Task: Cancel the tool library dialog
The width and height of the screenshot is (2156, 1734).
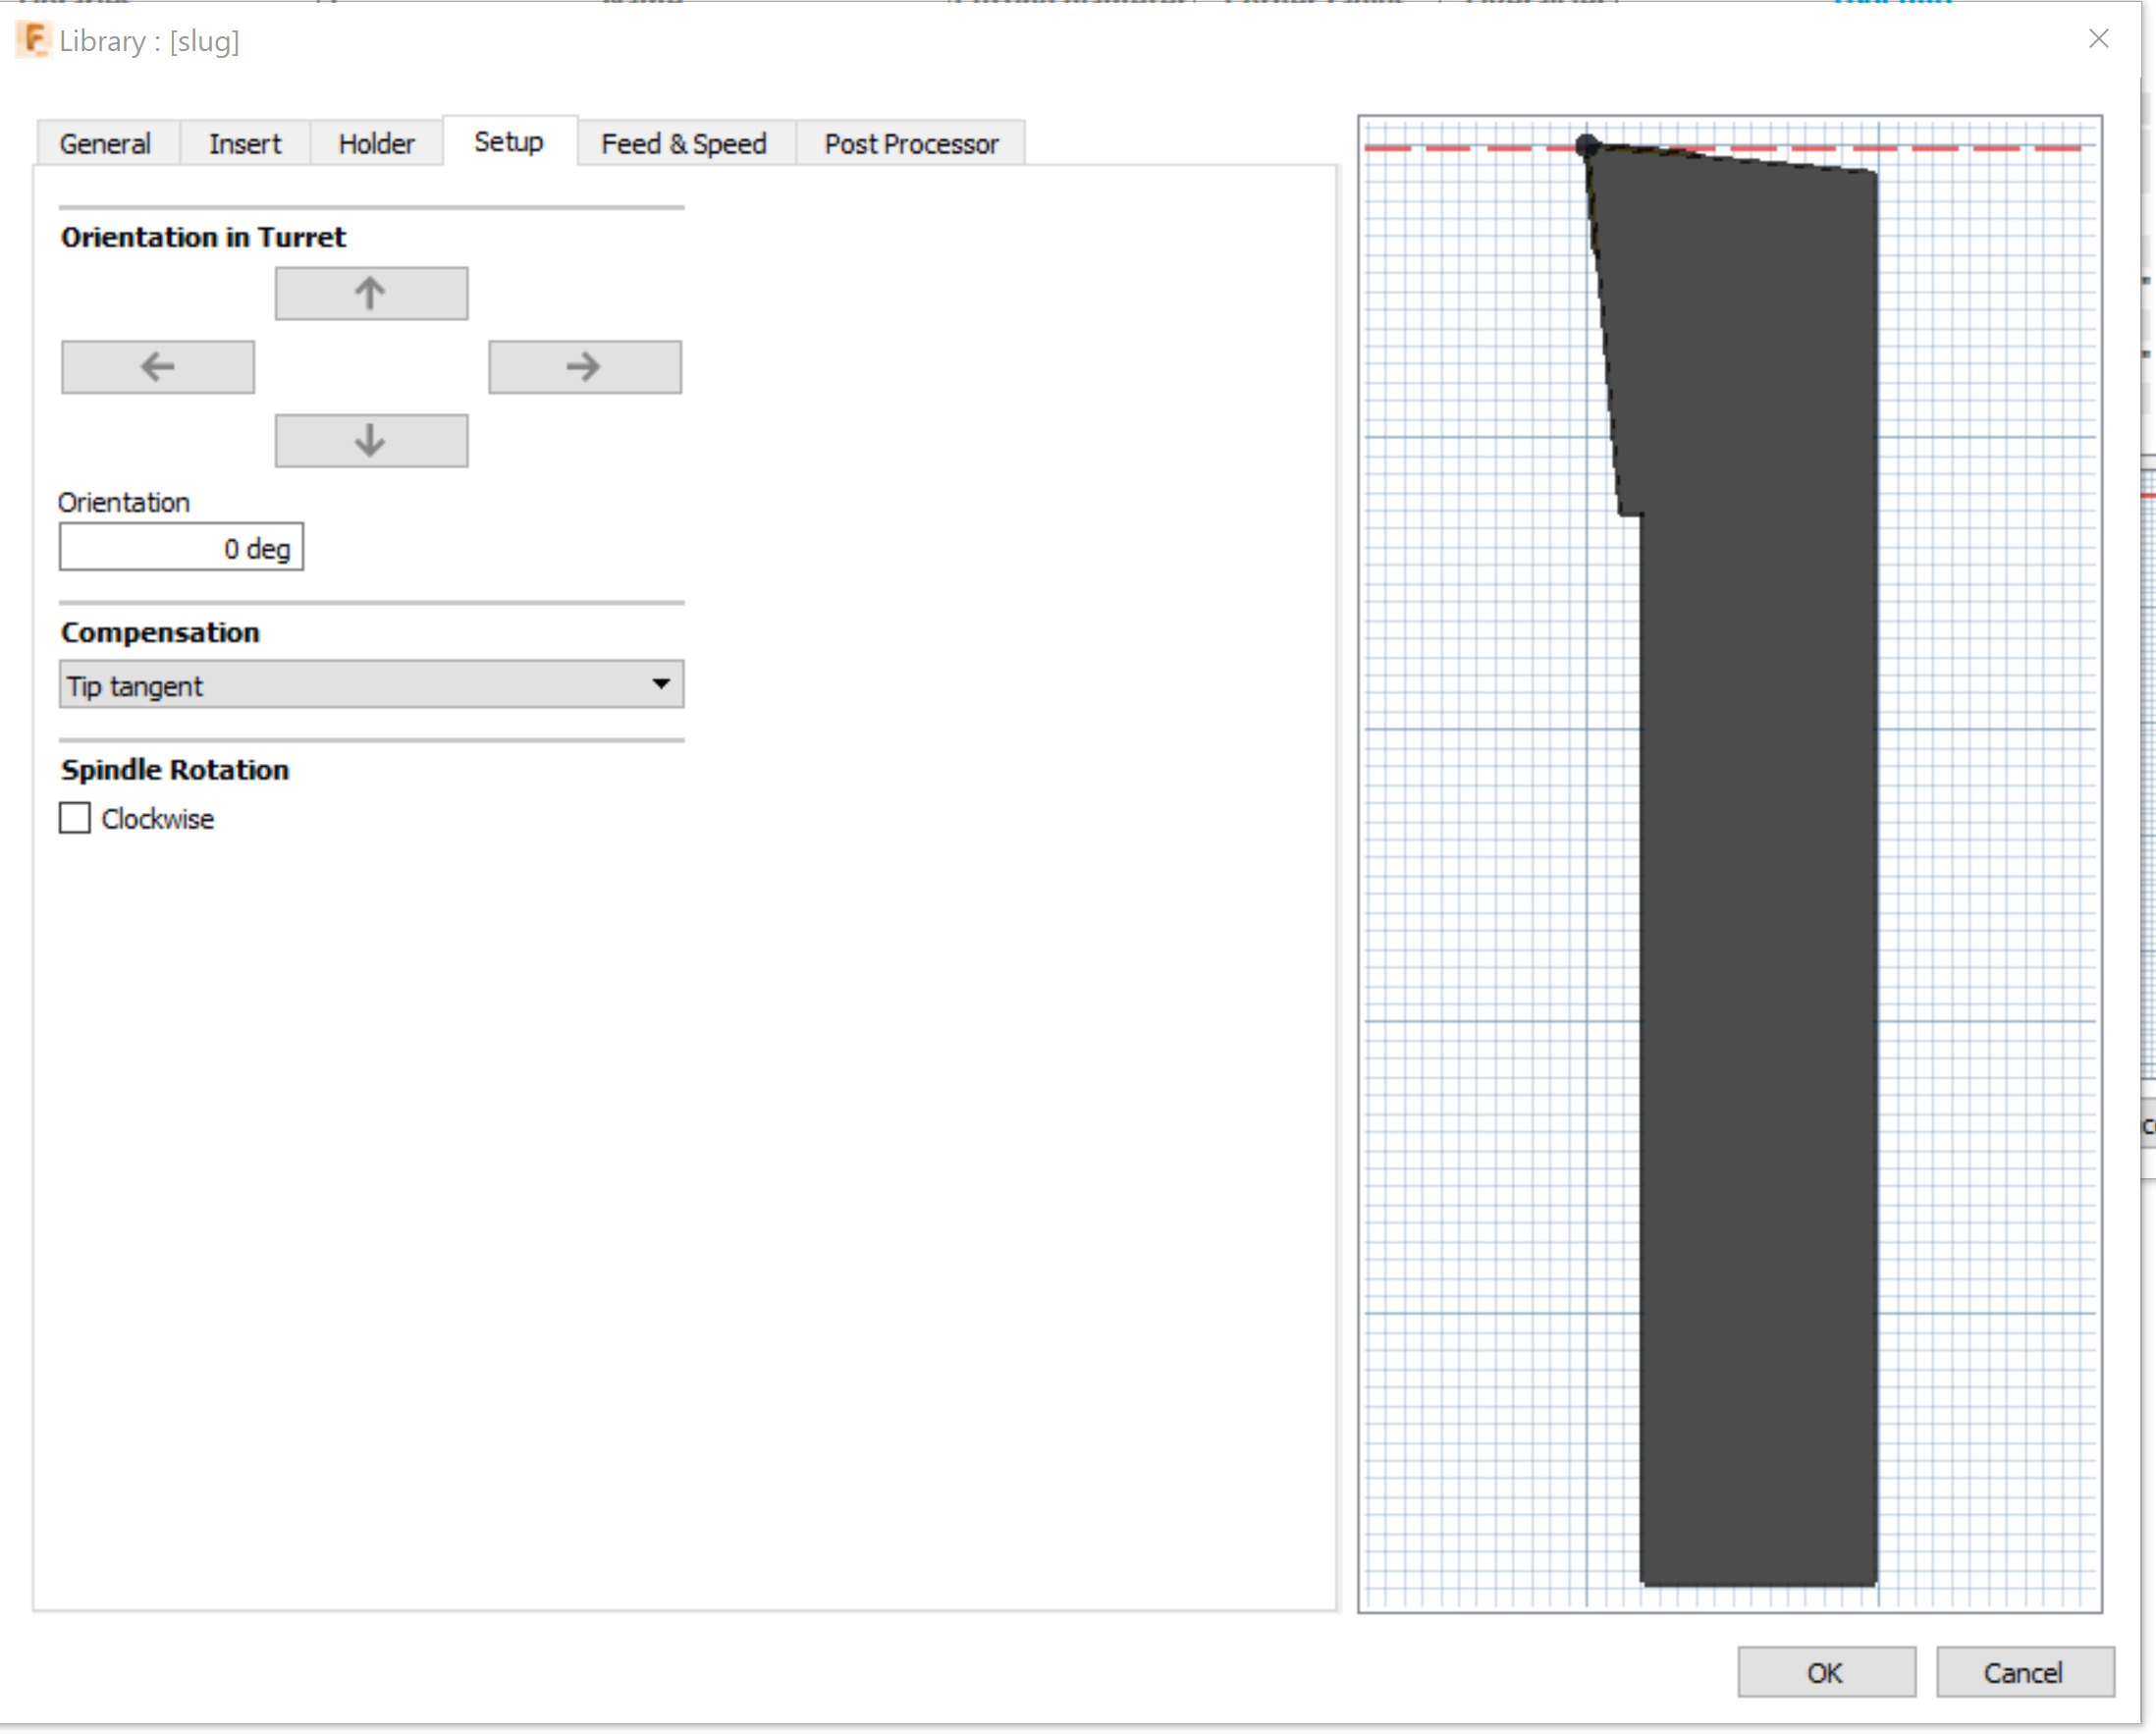Action: 2024,1672
